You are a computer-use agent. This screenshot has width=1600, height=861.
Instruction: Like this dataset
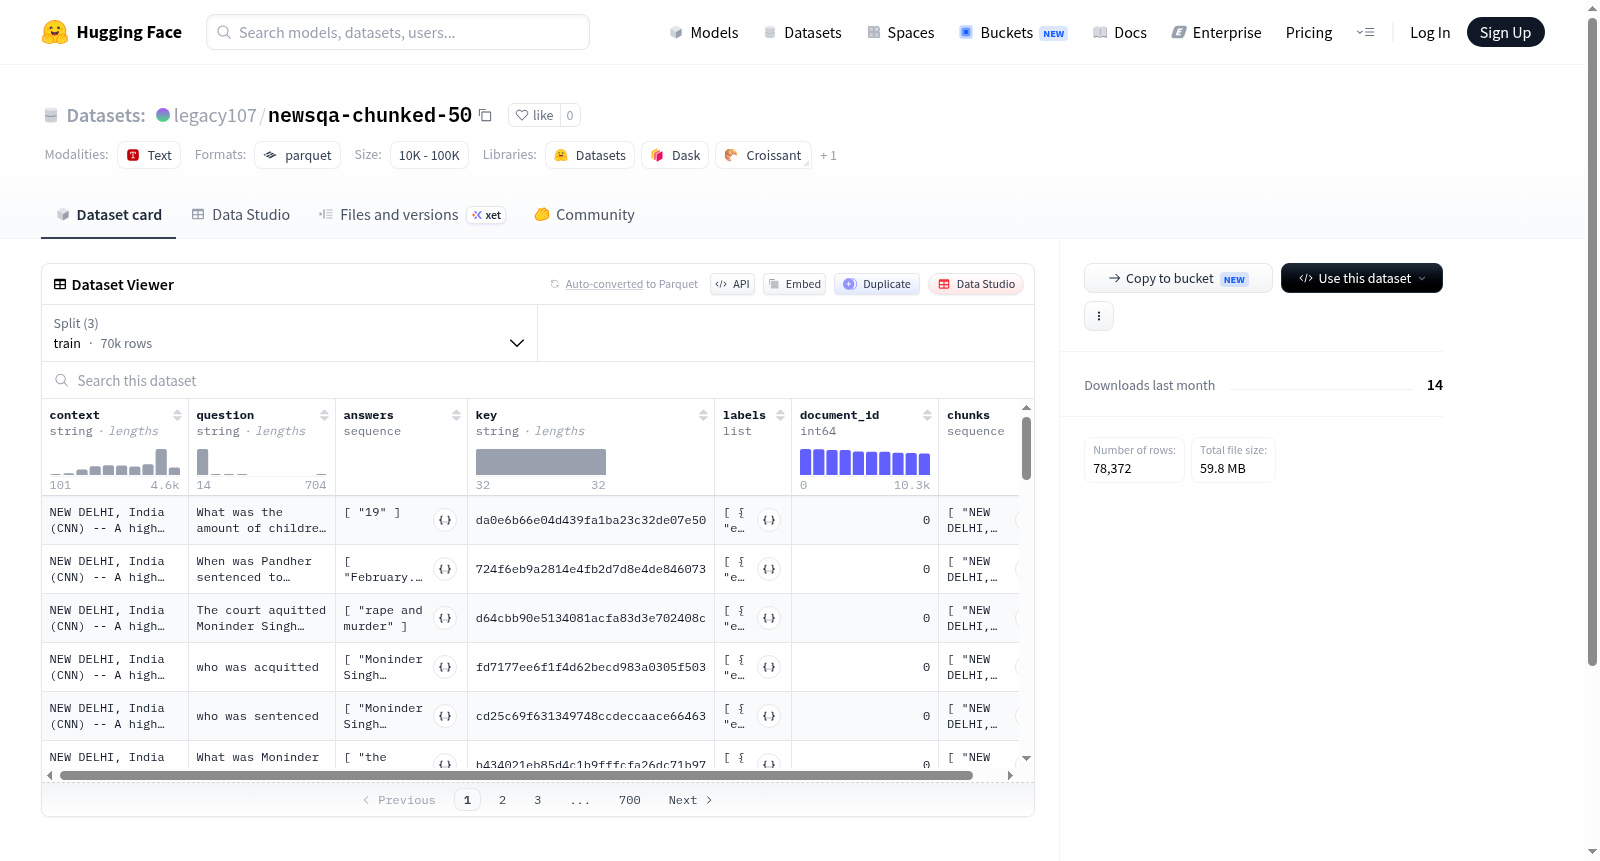[x=534, y=115]
